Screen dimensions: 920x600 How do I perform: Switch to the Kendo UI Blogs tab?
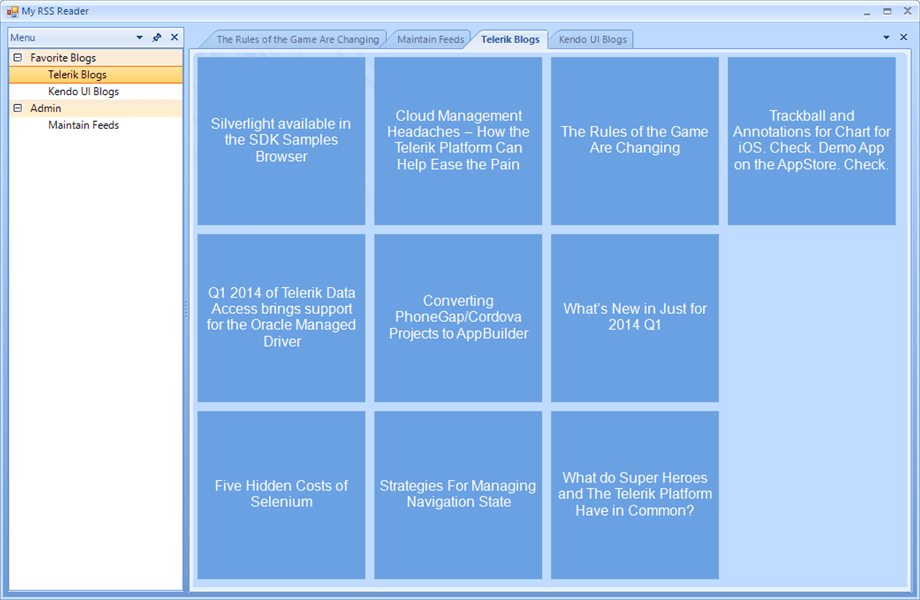coord(590,38)
